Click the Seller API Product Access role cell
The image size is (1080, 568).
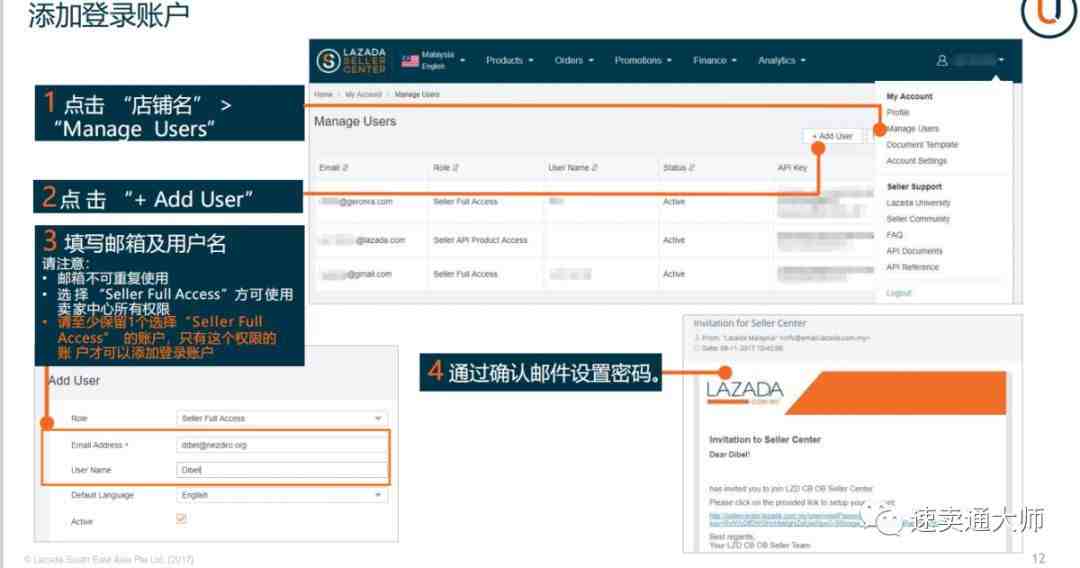click(480, 240)
